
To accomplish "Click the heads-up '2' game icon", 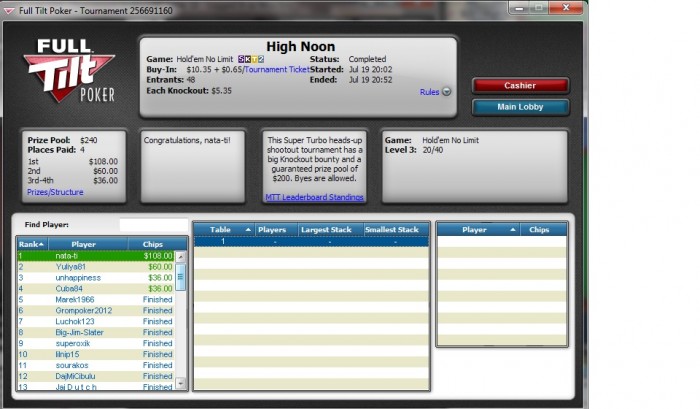I will tap(261, 59).
